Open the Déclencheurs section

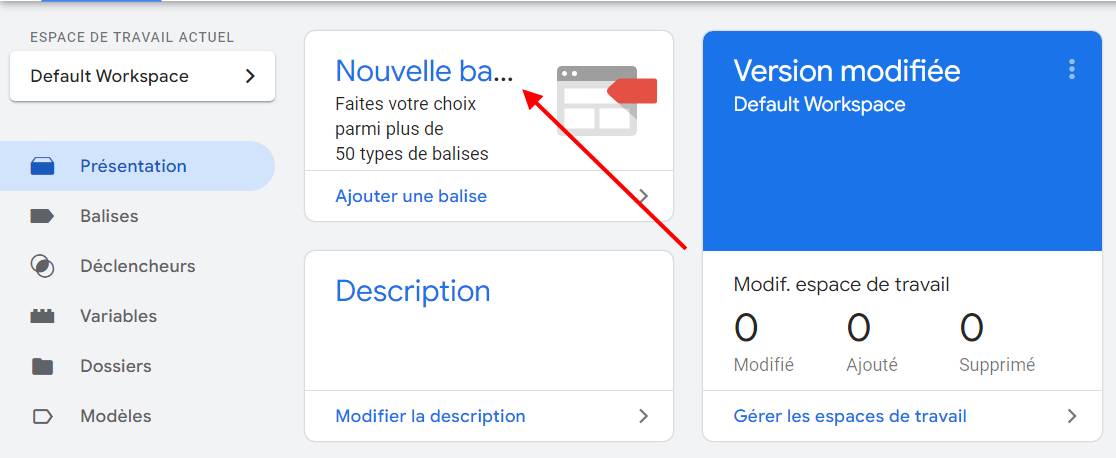pos(138,266)
